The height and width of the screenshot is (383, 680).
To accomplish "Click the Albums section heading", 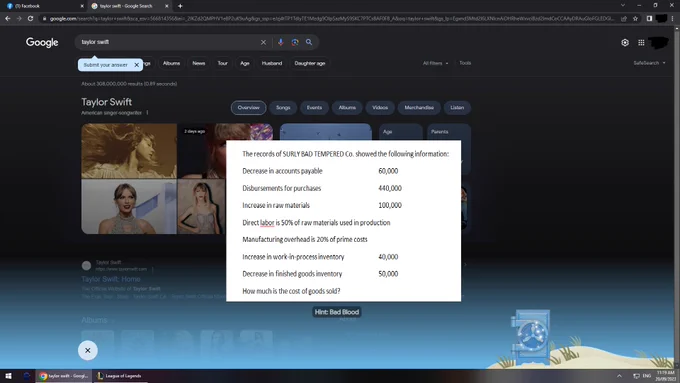I will [x=94, y=320].
